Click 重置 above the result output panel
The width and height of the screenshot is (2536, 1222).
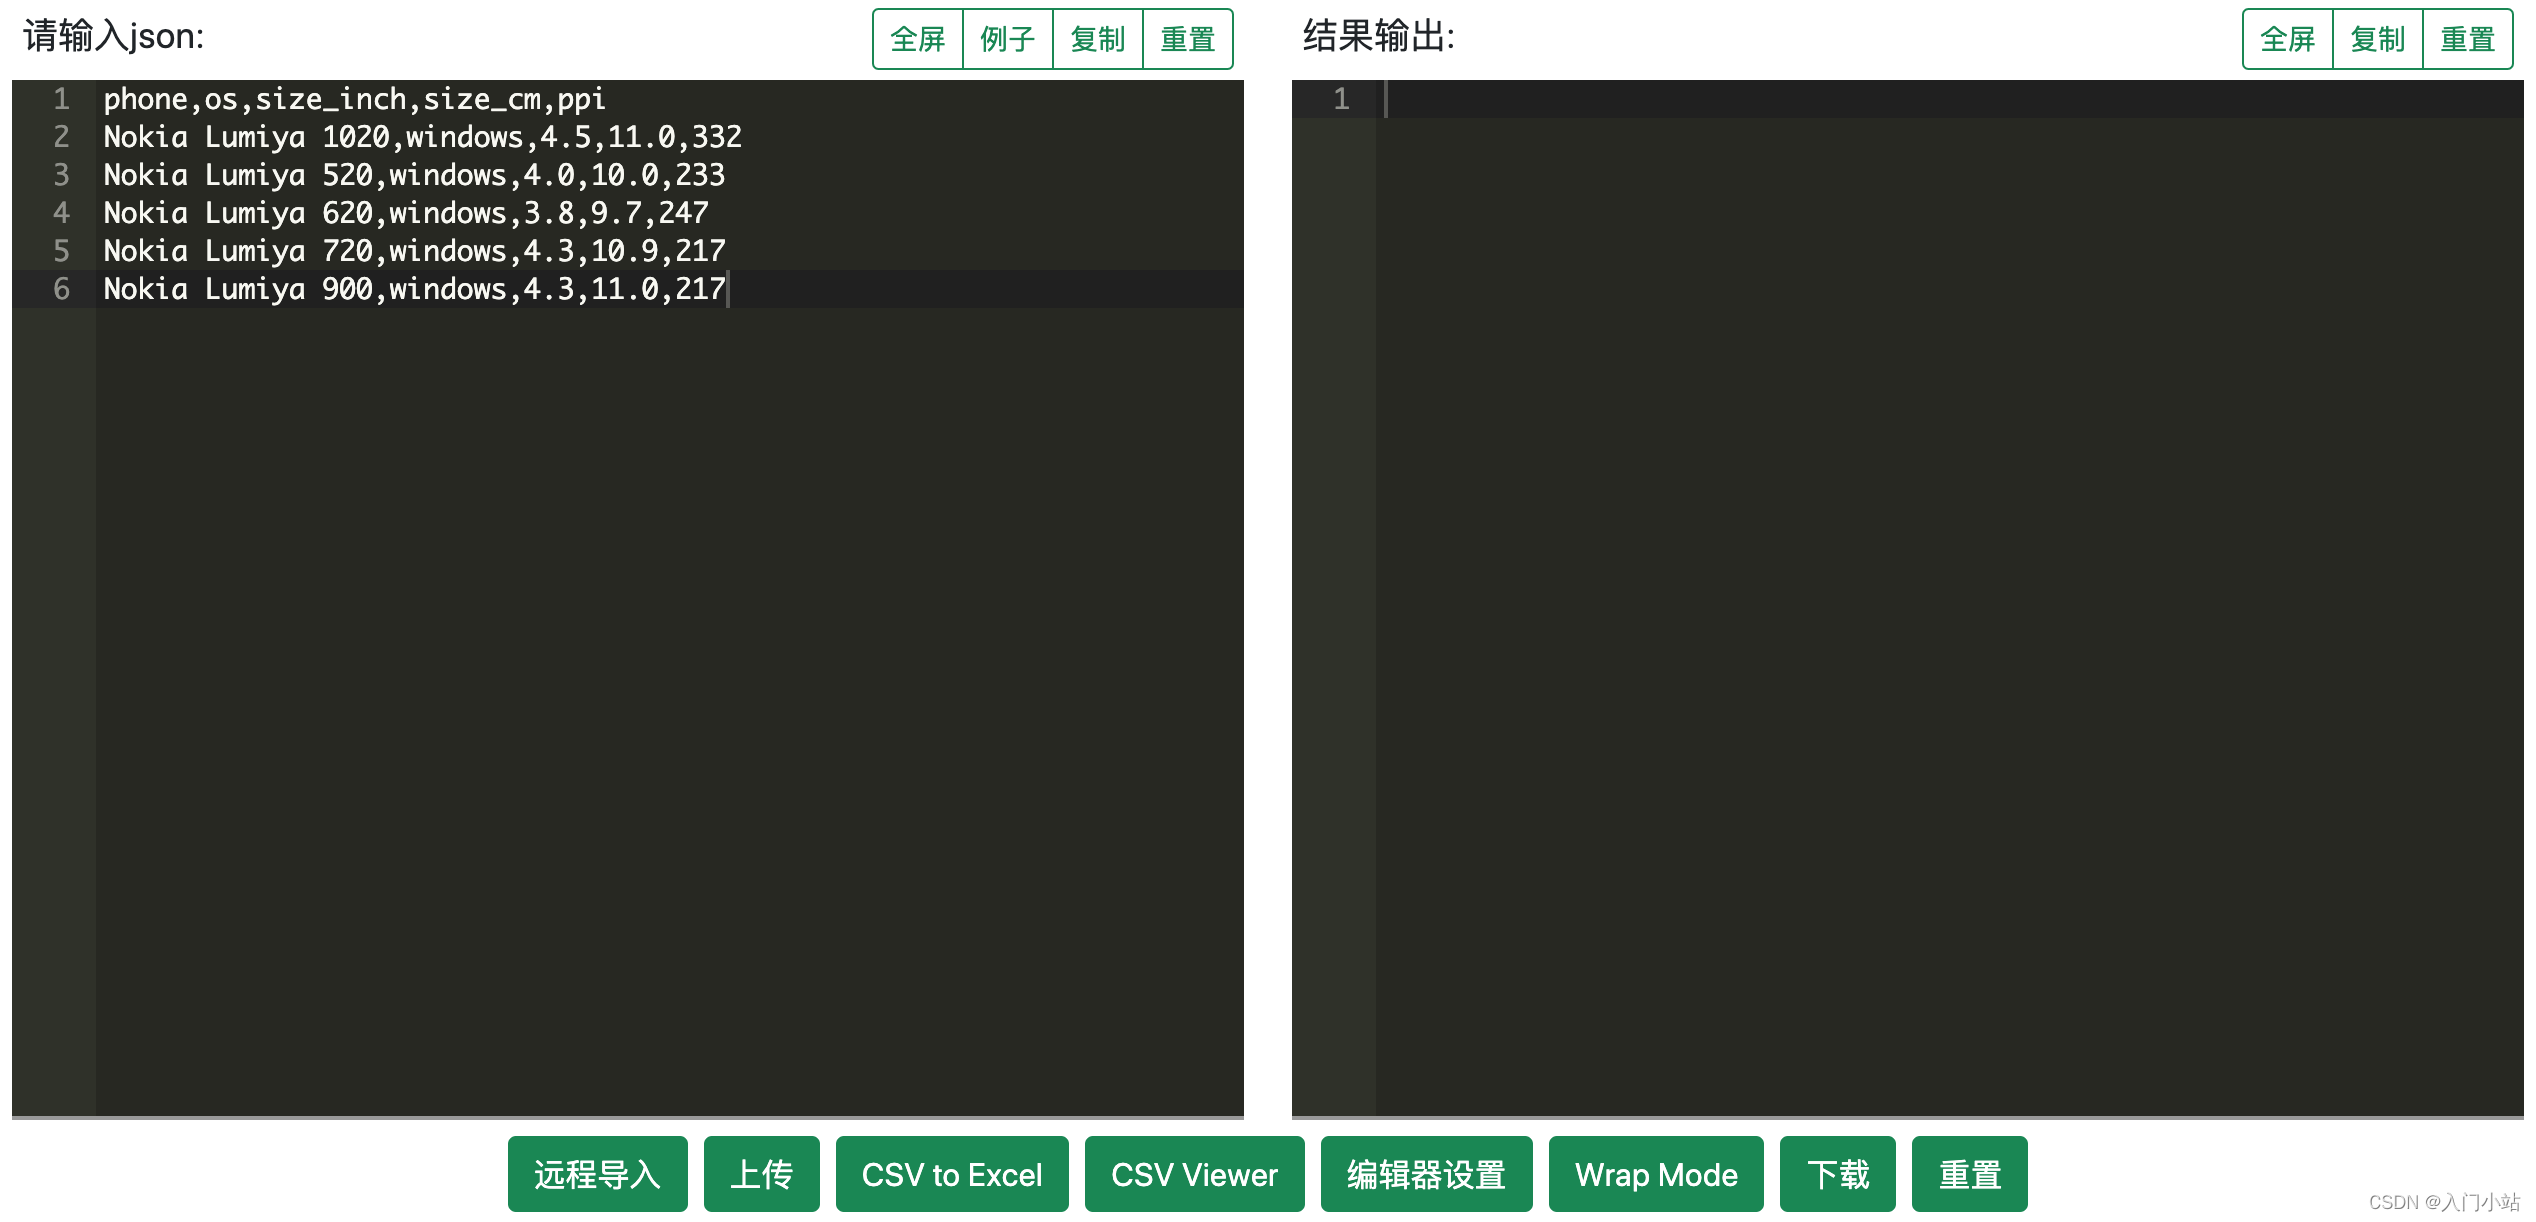pos(2469,39)
